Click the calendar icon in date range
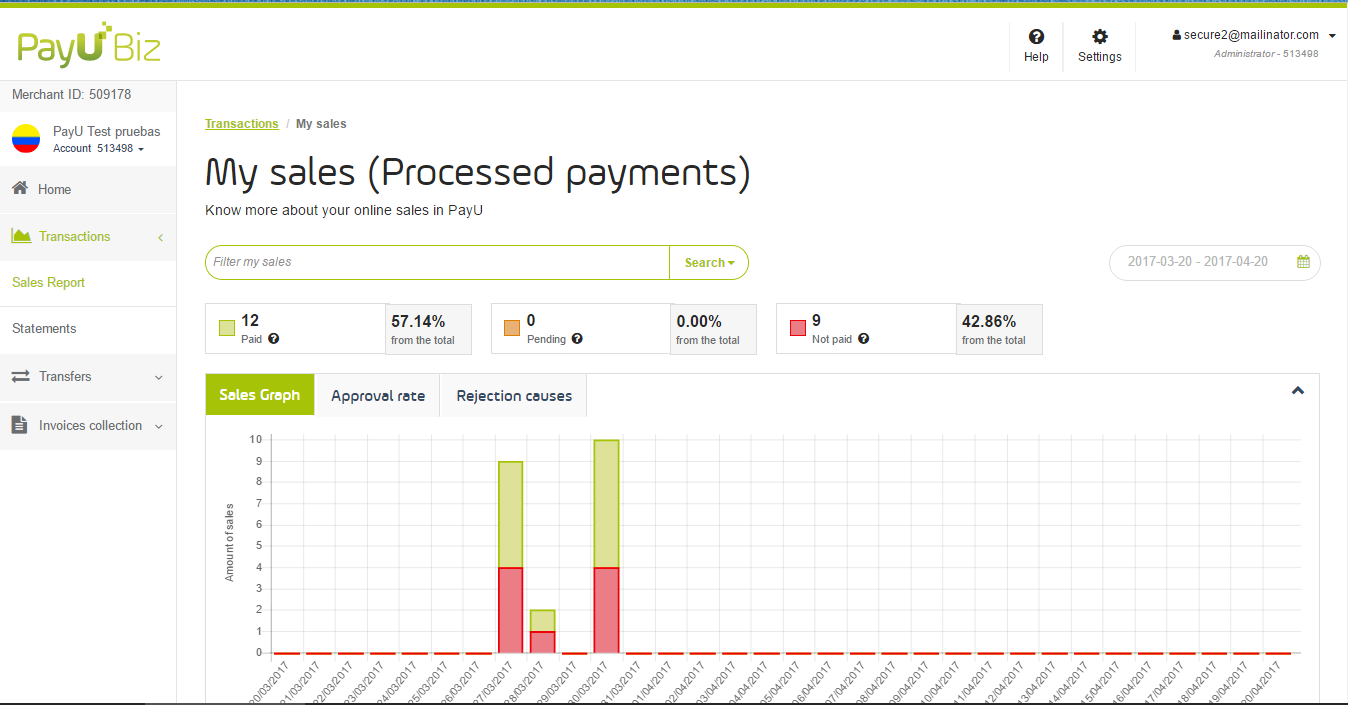The width and height of the screenshot is (1348, 705). click(x=1303, y=262)
